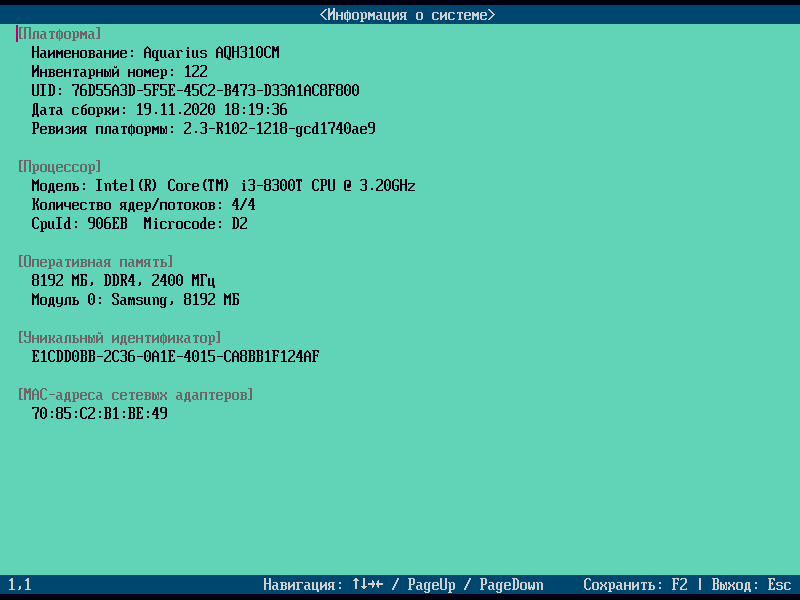800x600 pixels.
Task: Click the Инвентарный номер: 122 line
Action: 119,72
